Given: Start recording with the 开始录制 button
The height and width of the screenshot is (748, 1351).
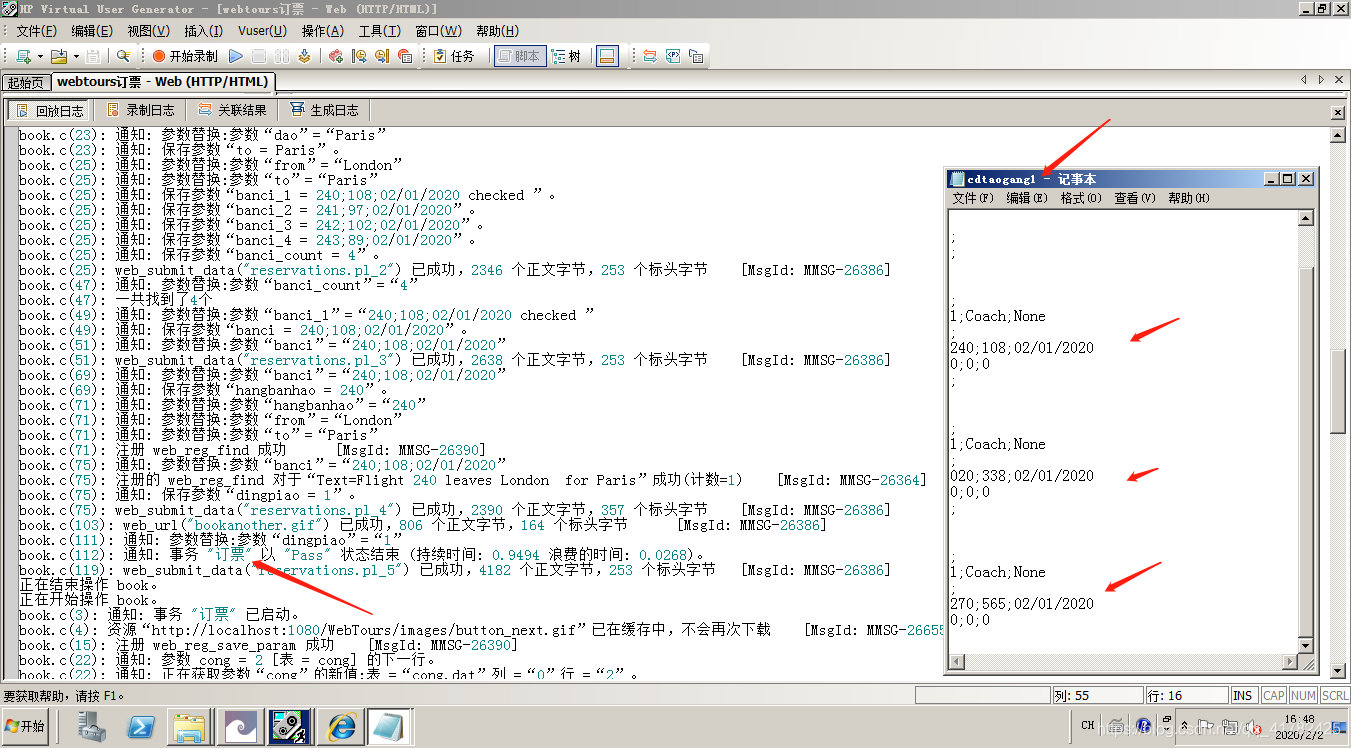Looking at the screenshot, I should [184, 57].
